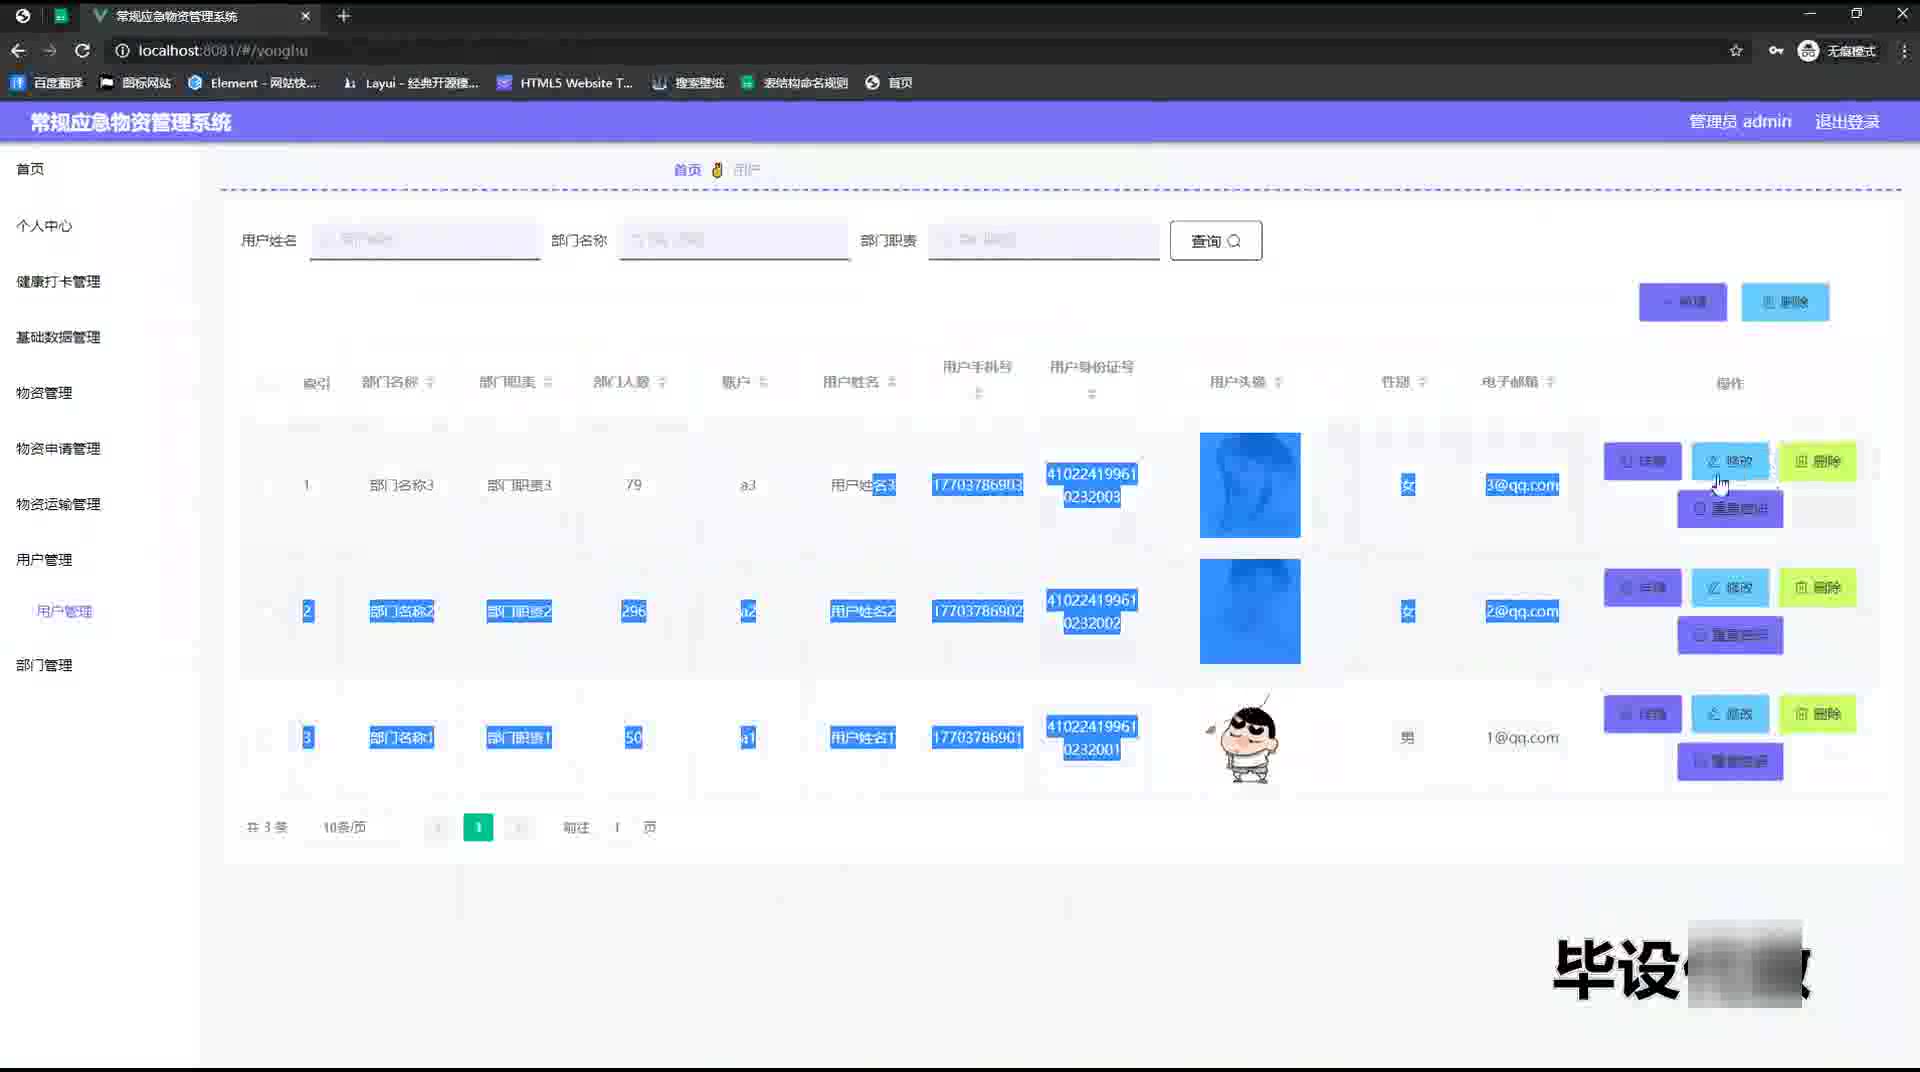Sort the table by 部门职责 column
Image resolution: width=1920 pixels, height=1072 pixels.
click(548, 382)
